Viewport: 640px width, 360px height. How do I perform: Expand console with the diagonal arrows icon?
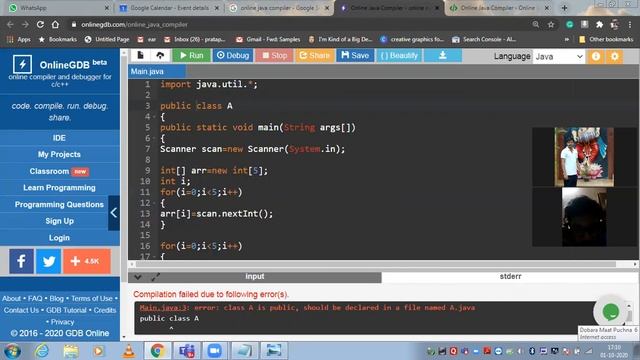[x=156, y=277]
